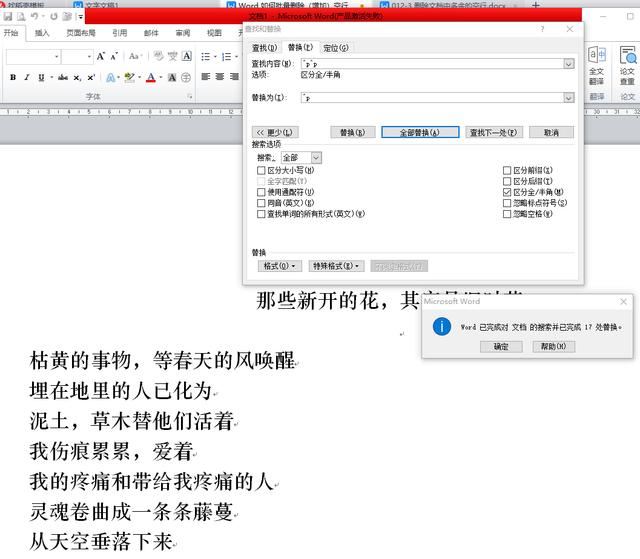Expand the 替换为 history dropdown
This screenshot has height=559, width=640.
[569, 98]
